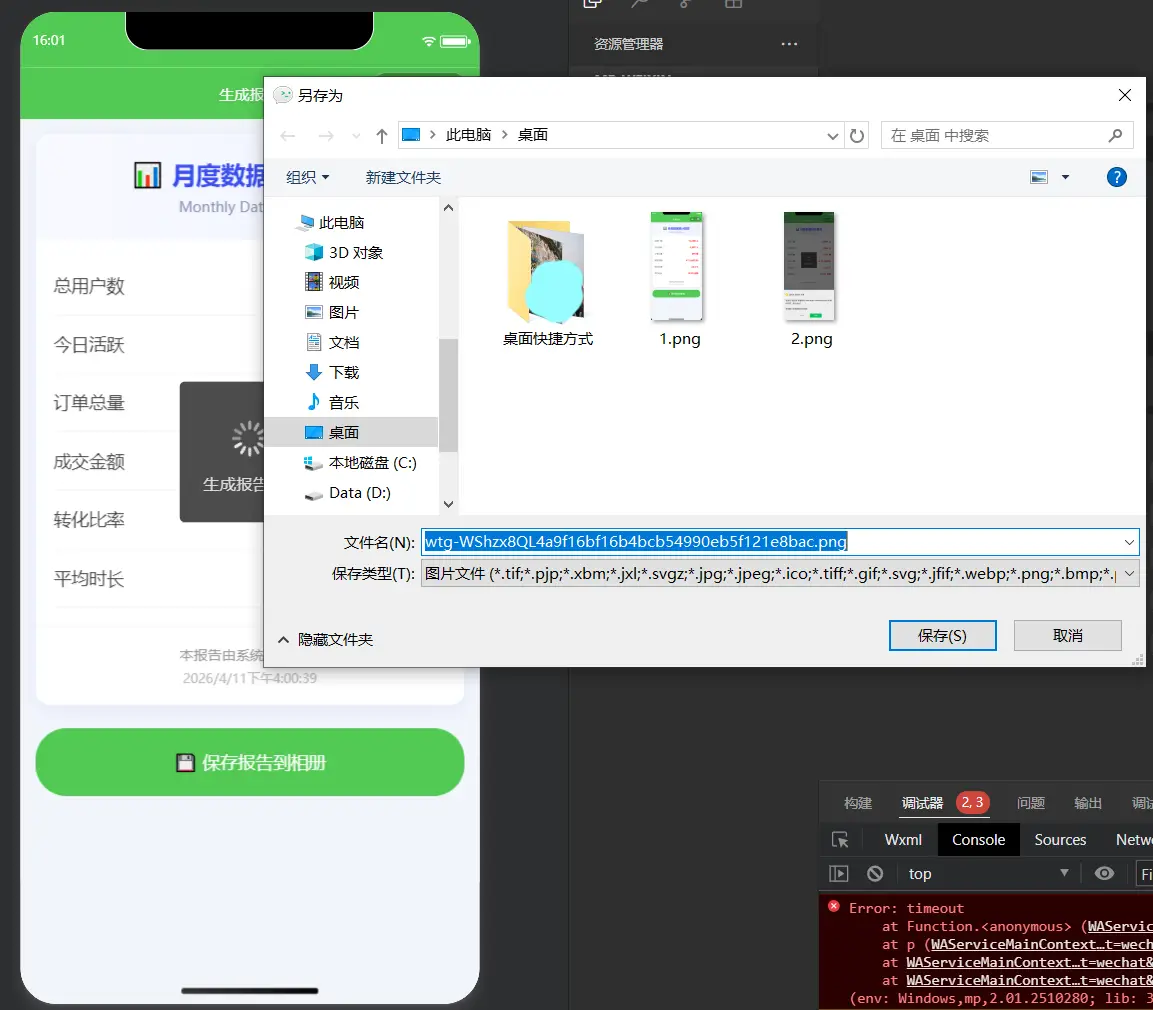Image resolution: width=1153 pixels, height=1010 pixels.
Task: Click the change view layout icon
Action: pyautogui.click(x=1040, y=177)
